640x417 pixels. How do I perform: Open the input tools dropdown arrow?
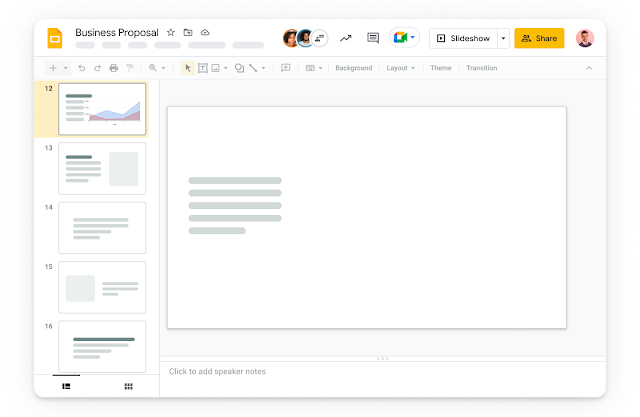point(320,68)
